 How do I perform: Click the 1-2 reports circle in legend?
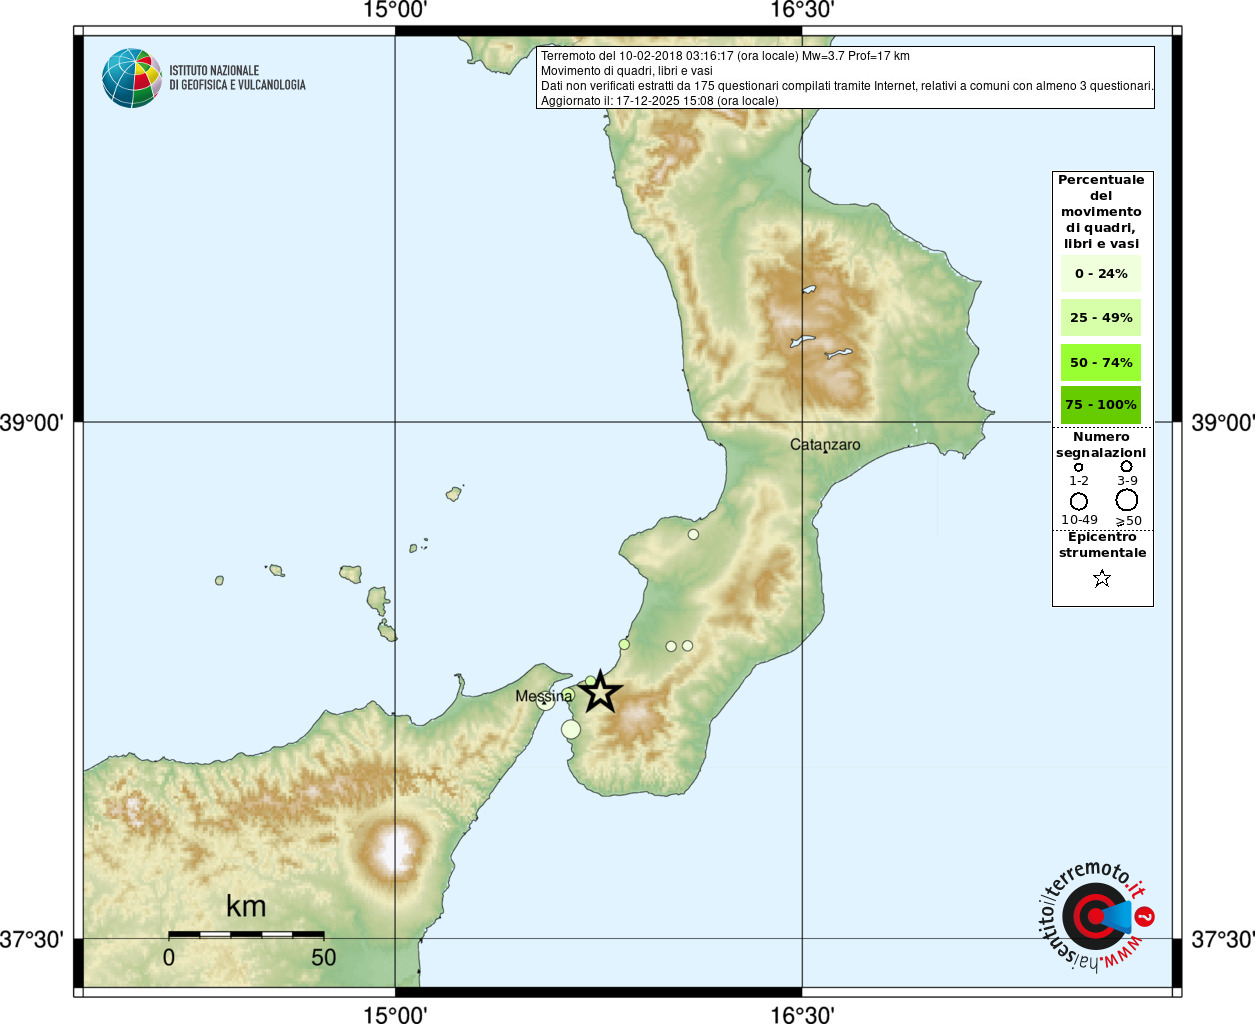[x=1078, y=467]
